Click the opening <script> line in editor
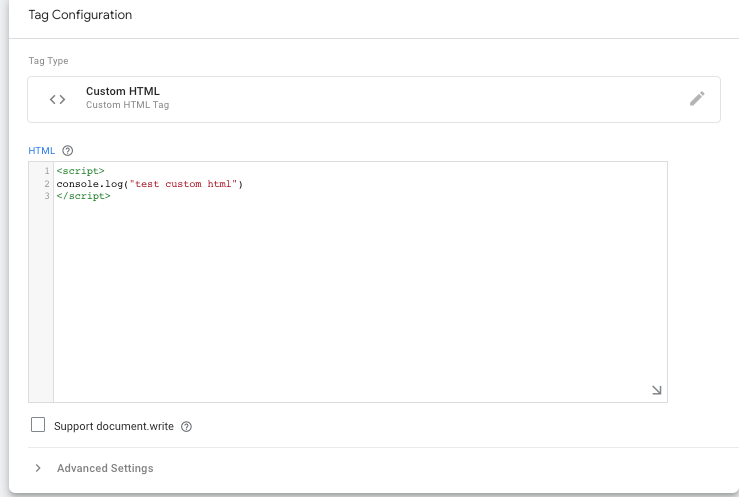 point(81,171)
